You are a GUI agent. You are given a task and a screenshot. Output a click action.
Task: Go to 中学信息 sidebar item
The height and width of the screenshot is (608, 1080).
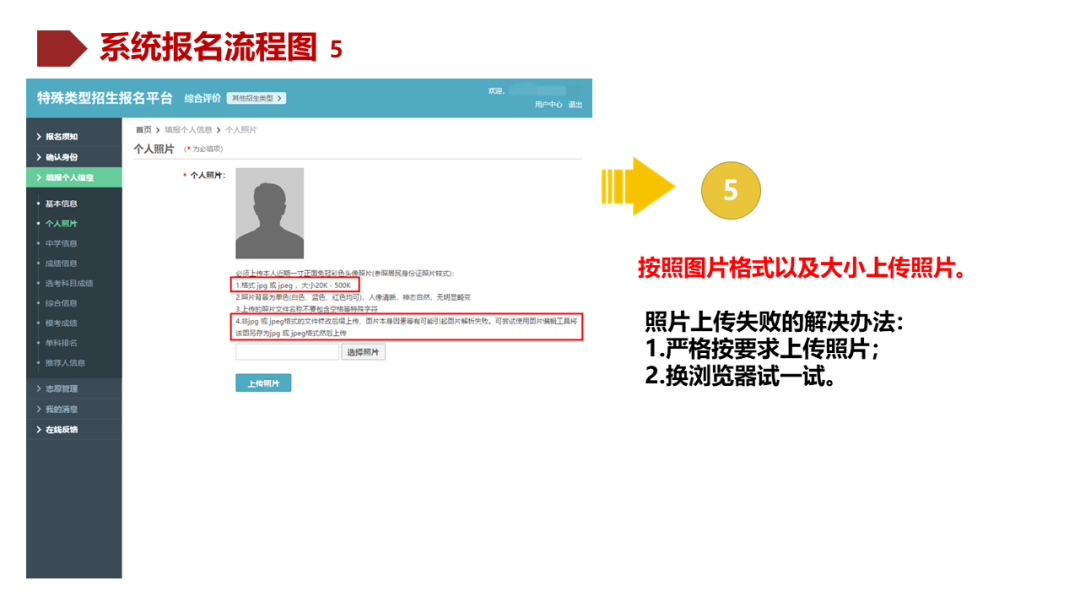(x=61, y=244)
